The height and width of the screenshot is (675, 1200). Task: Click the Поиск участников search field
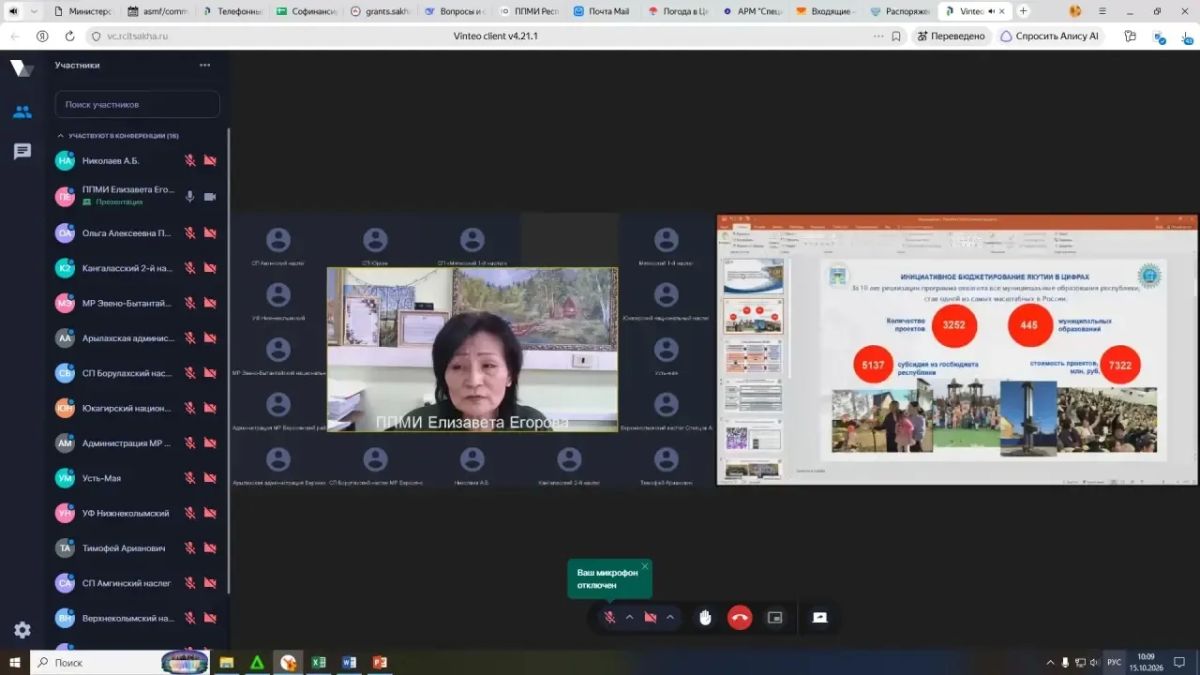click(x=137, y=104)
